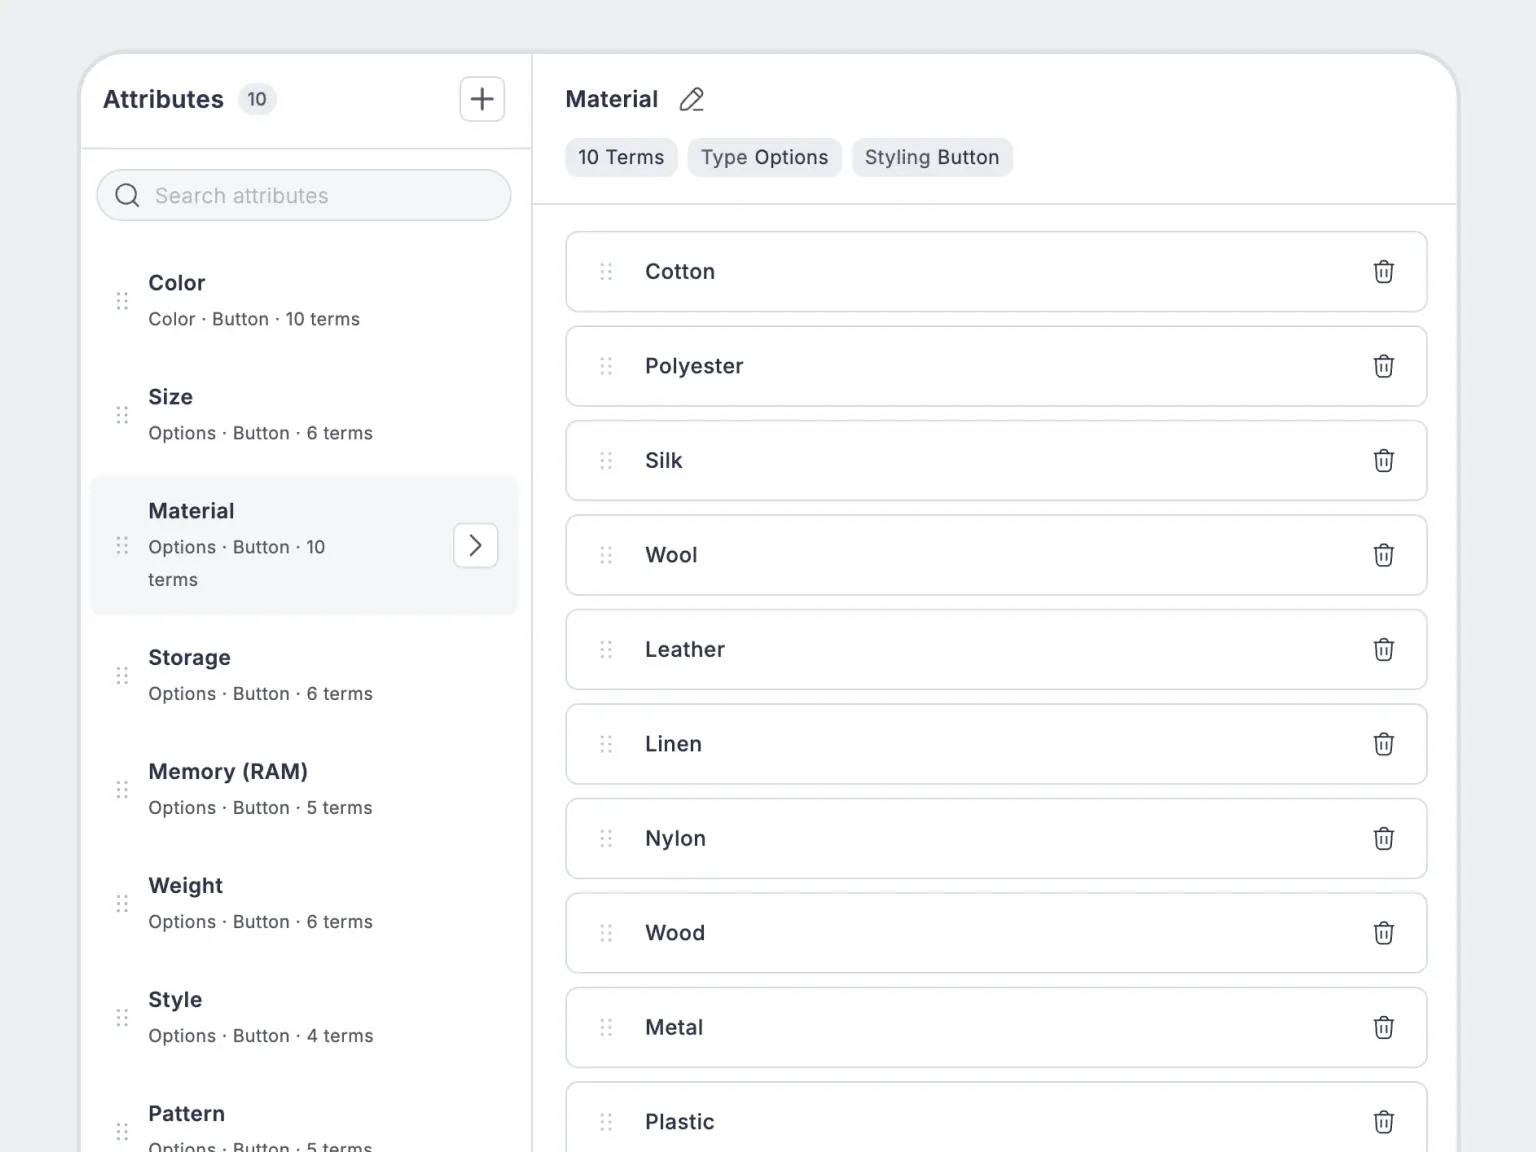The image size is (1536, 1152).
Task: Open the Memory (RAM) attribute
Action: (x=304, y=790)
